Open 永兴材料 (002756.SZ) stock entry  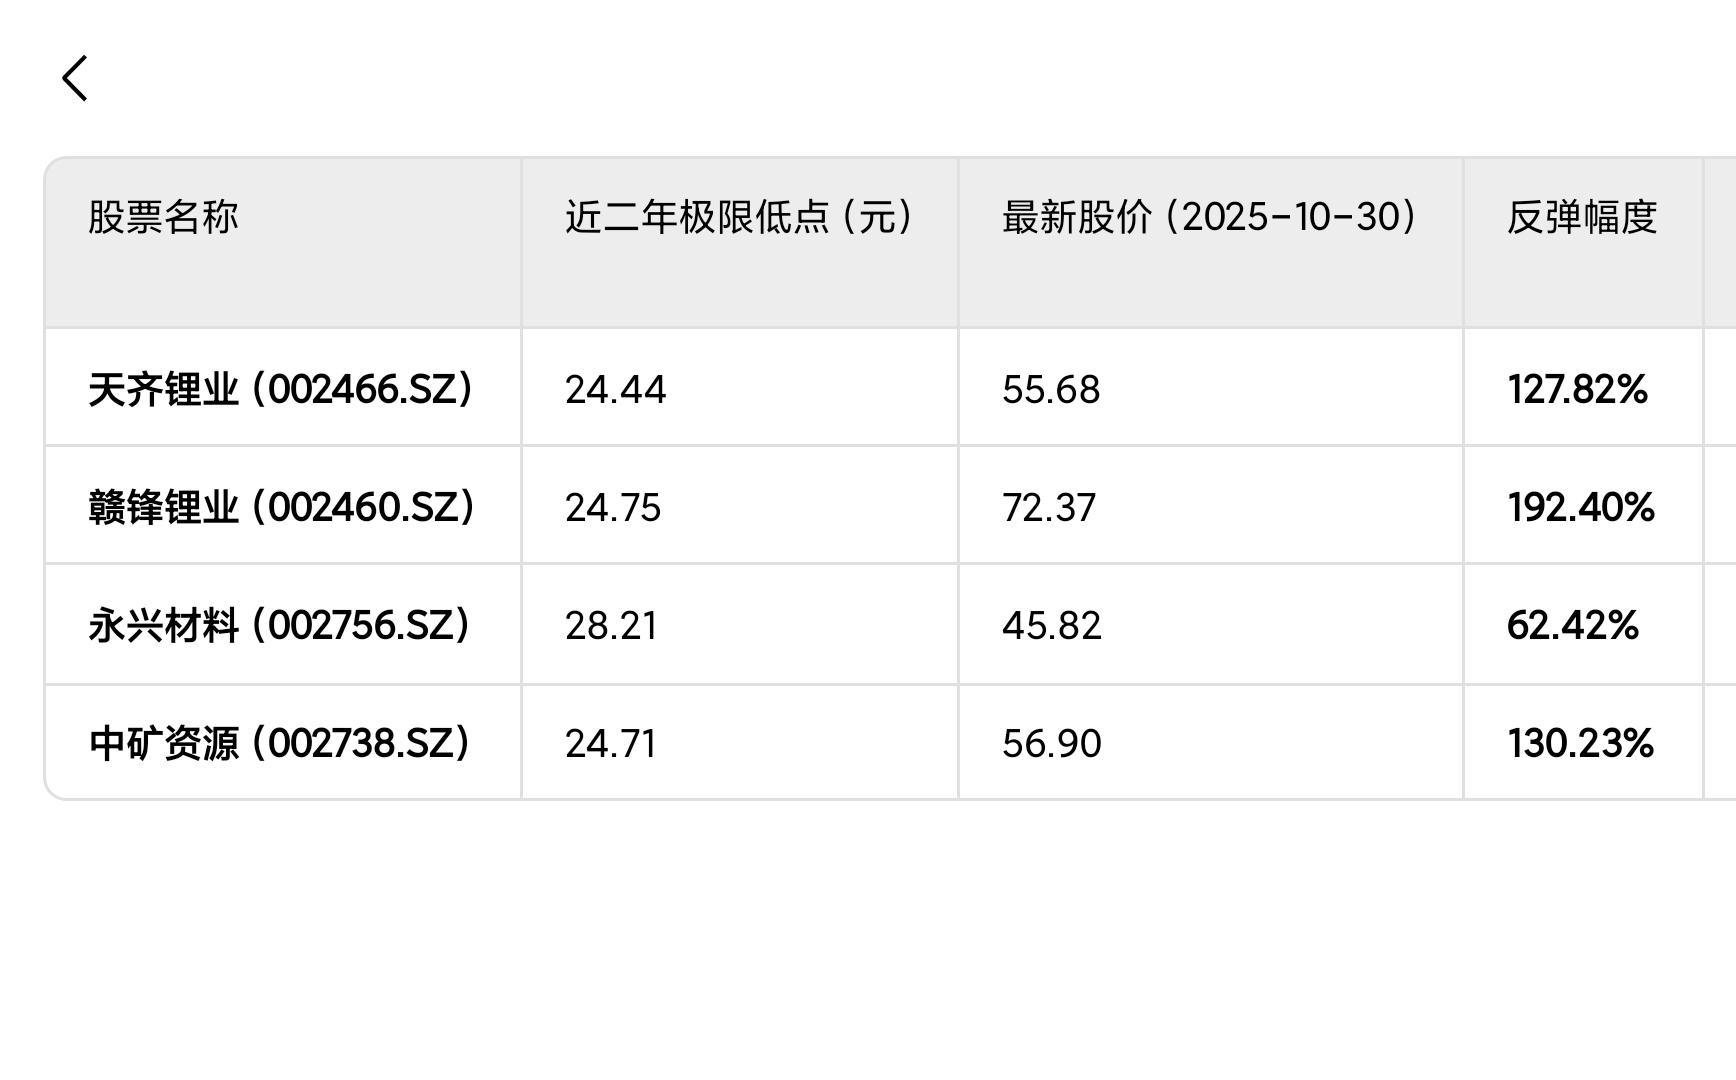279,625
